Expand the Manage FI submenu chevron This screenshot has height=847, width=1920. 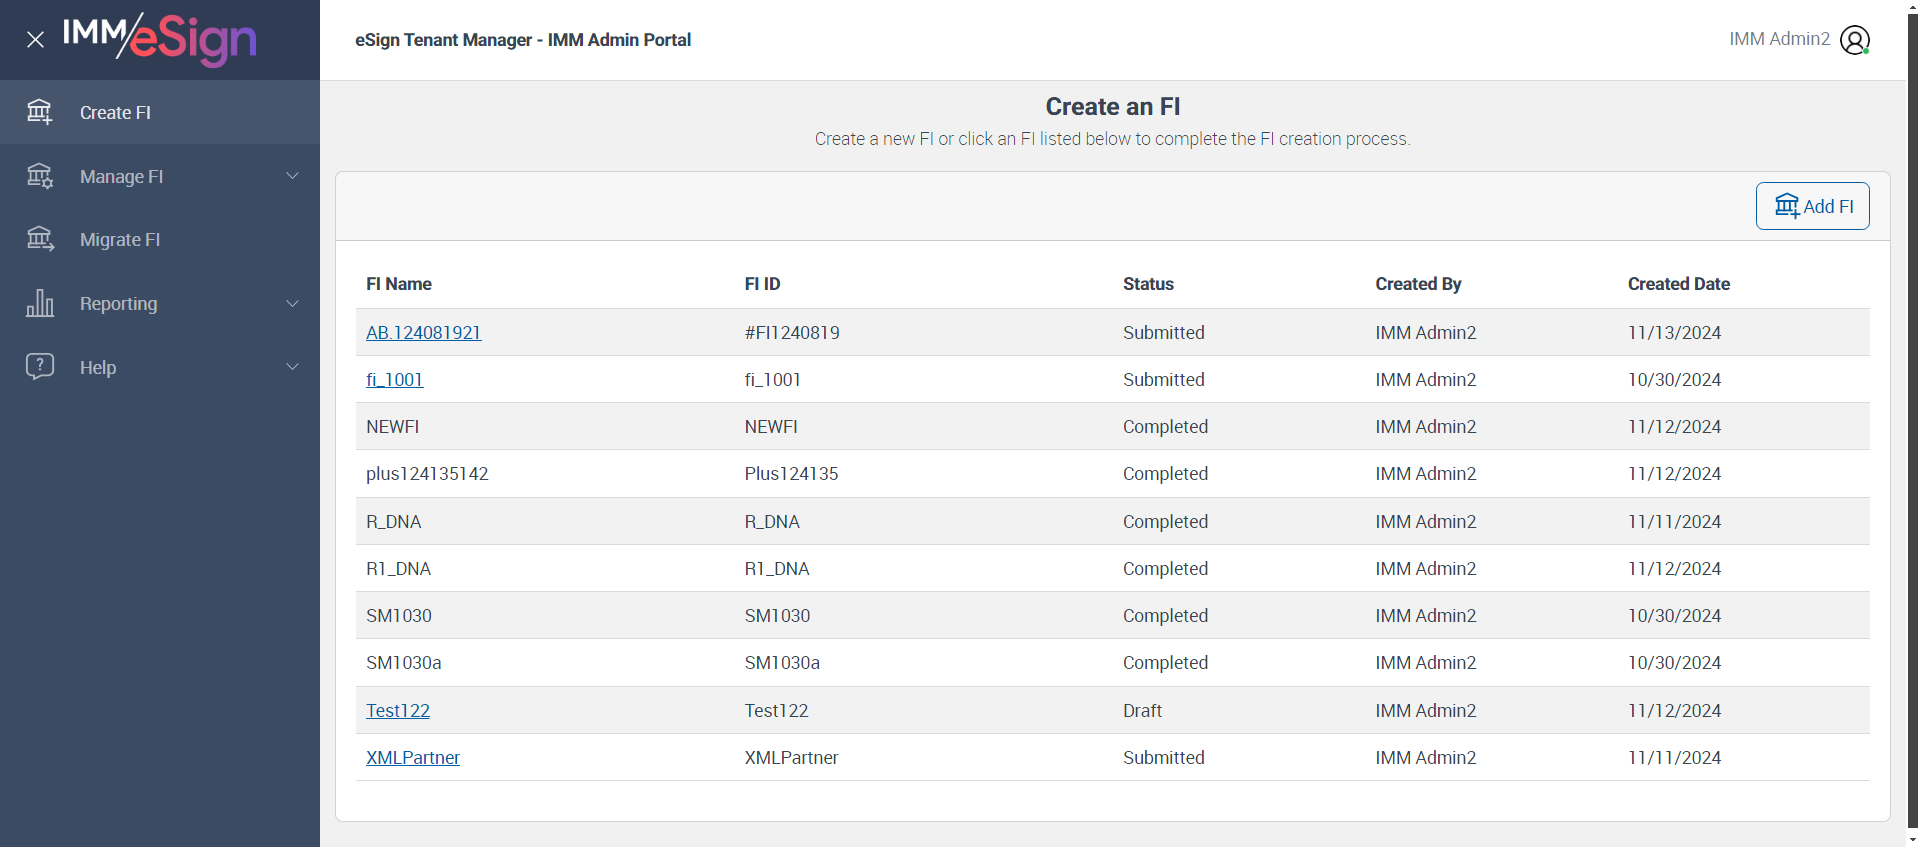pyautogui.click(x=293, y=176)
